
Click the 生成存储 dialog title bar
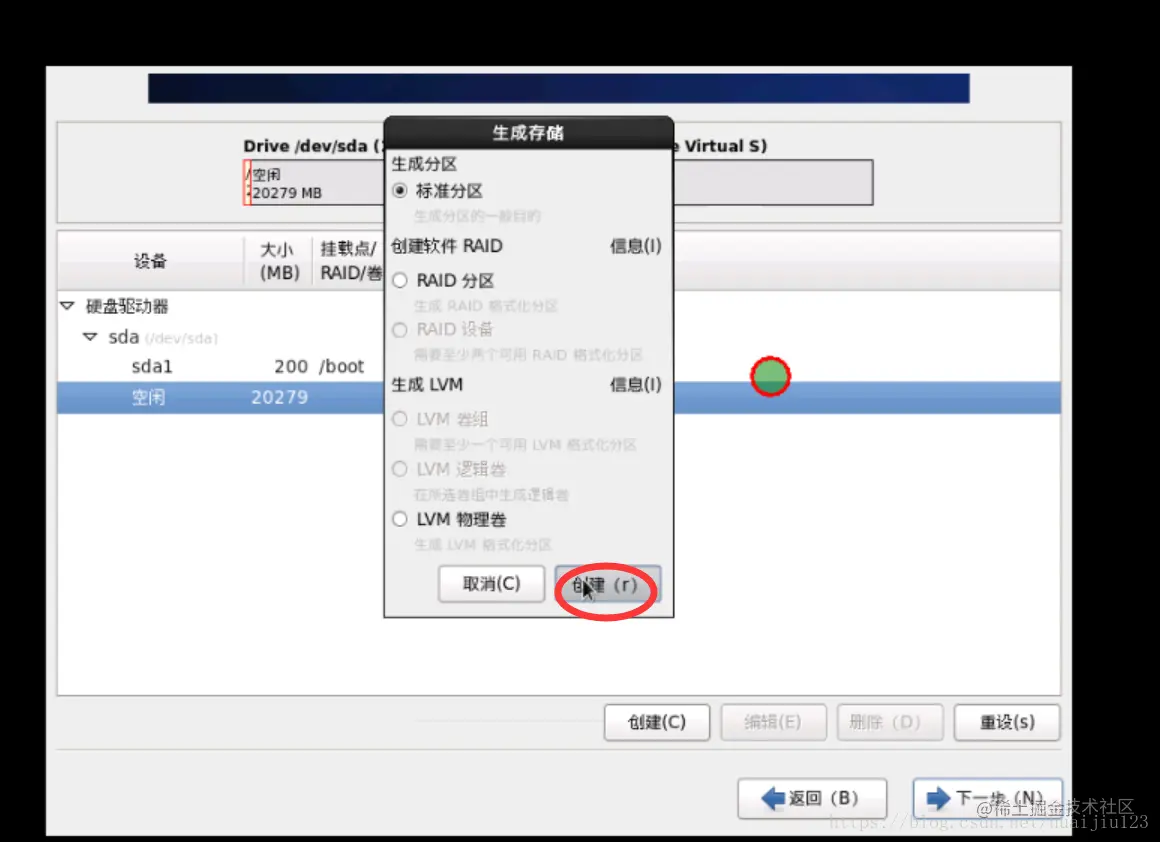tap(528, 133)
